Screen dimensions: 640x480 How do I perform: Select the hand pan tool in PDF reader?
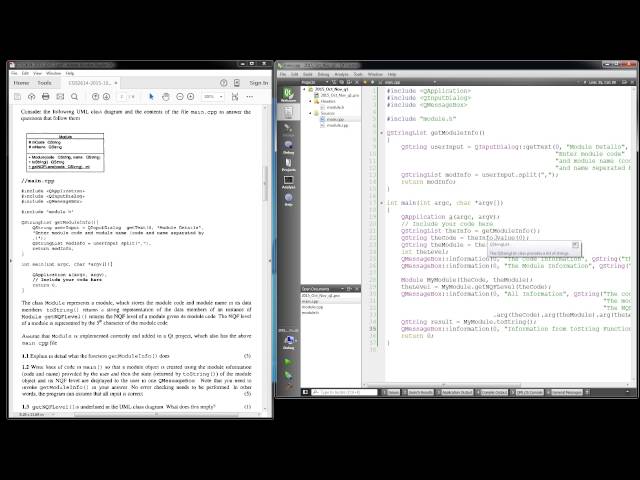coord(165,97)
